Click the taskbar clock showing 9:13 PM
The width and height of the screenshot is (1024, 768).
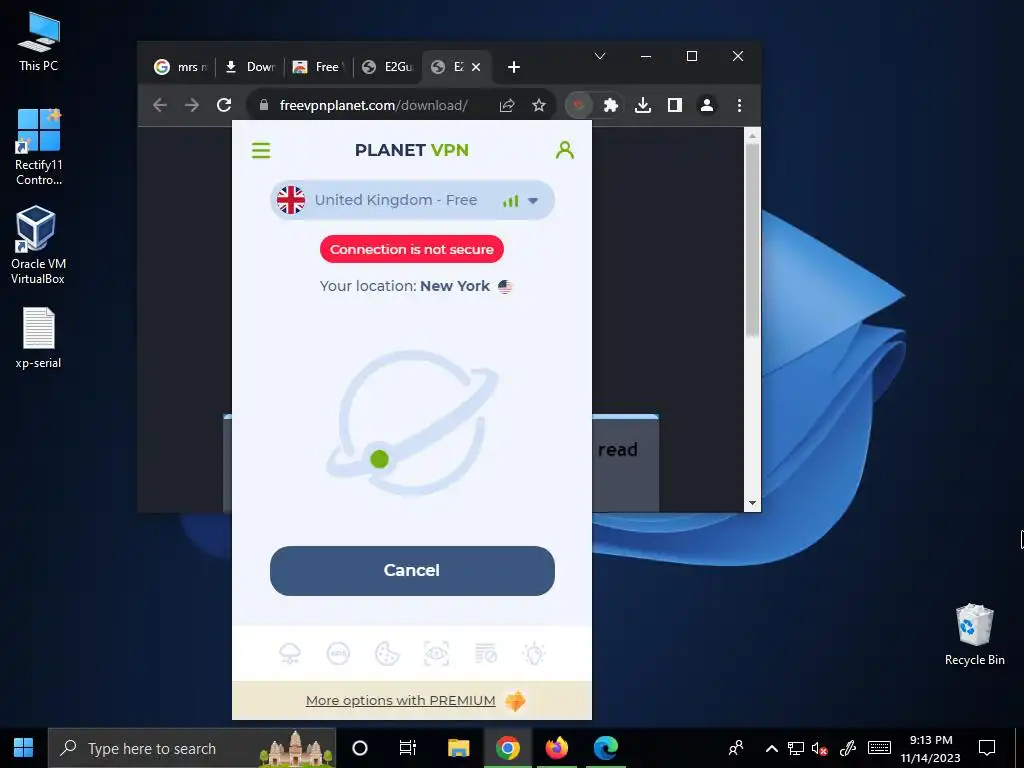pyautogui.click(x=931, y=748)
